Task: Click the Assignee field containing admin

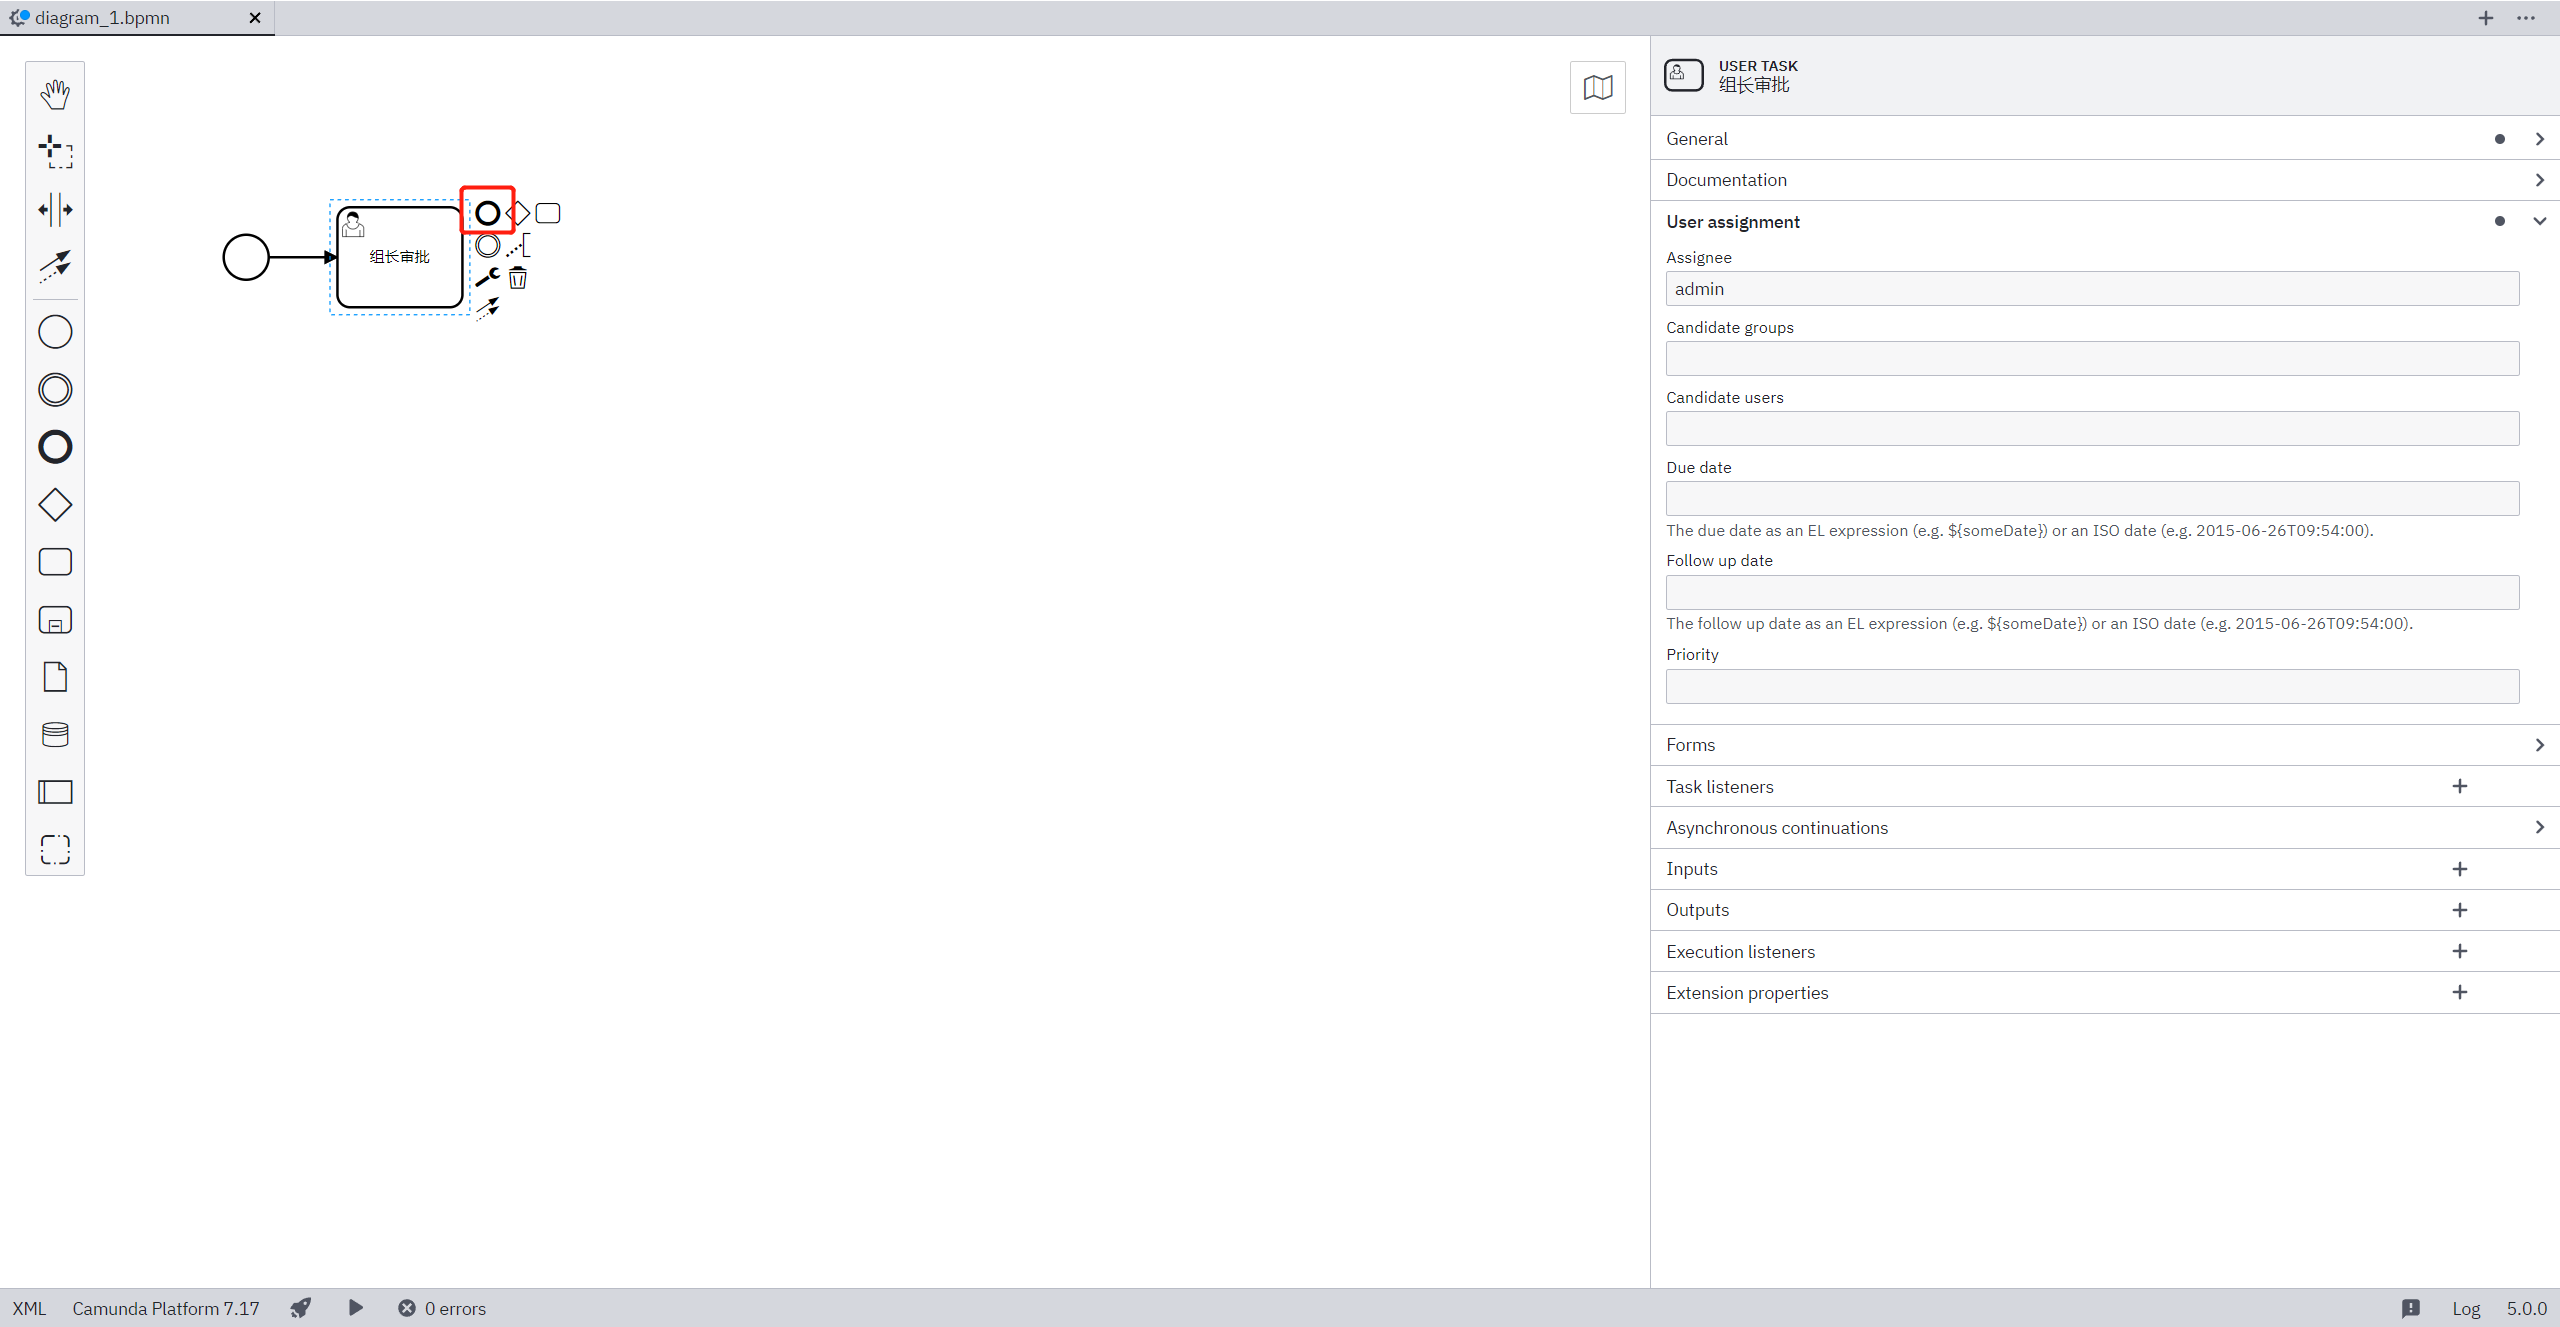Action: pos(2092,289)
